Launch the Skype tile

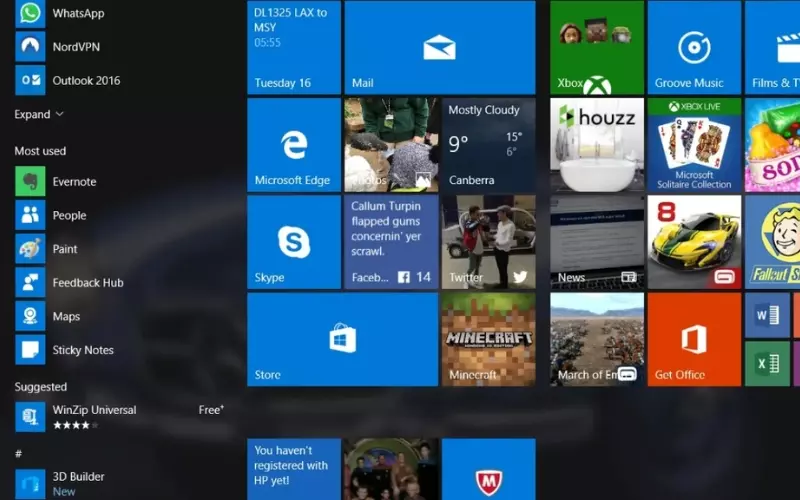pyautogui.click(x=294, y=242)
